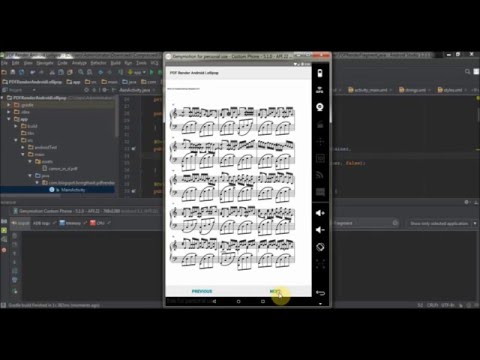Open the Code menu
480x360 pixels.
point(62,63)
